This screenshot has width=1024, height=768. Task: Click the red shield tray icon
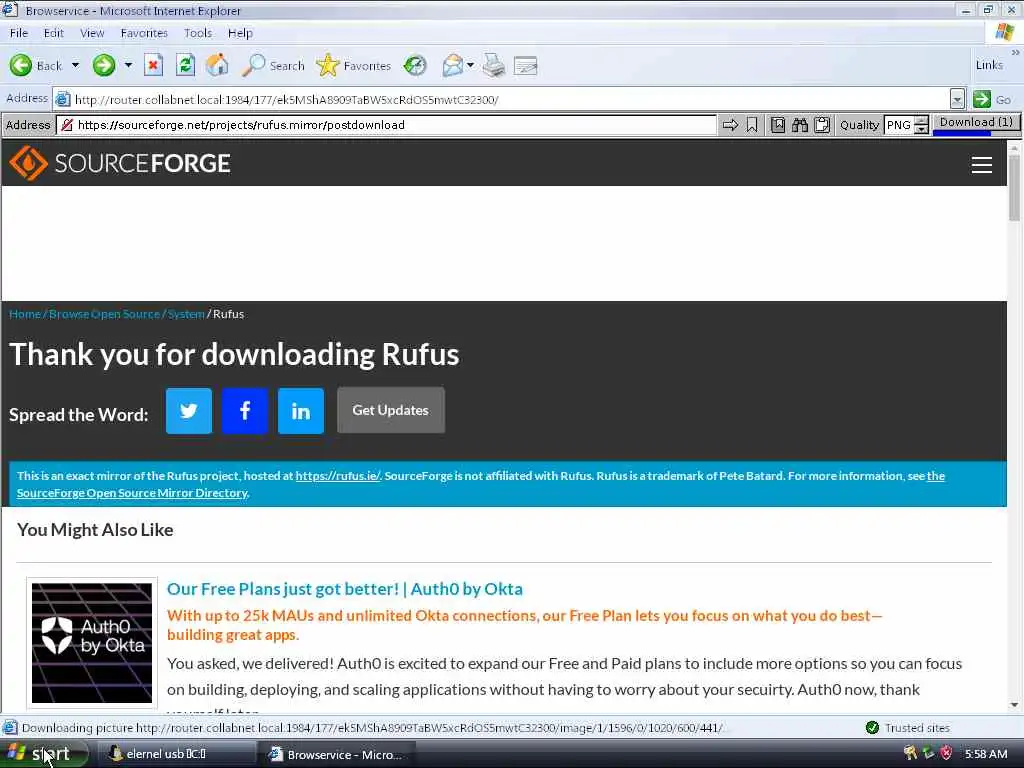click(x=946, y=754)
